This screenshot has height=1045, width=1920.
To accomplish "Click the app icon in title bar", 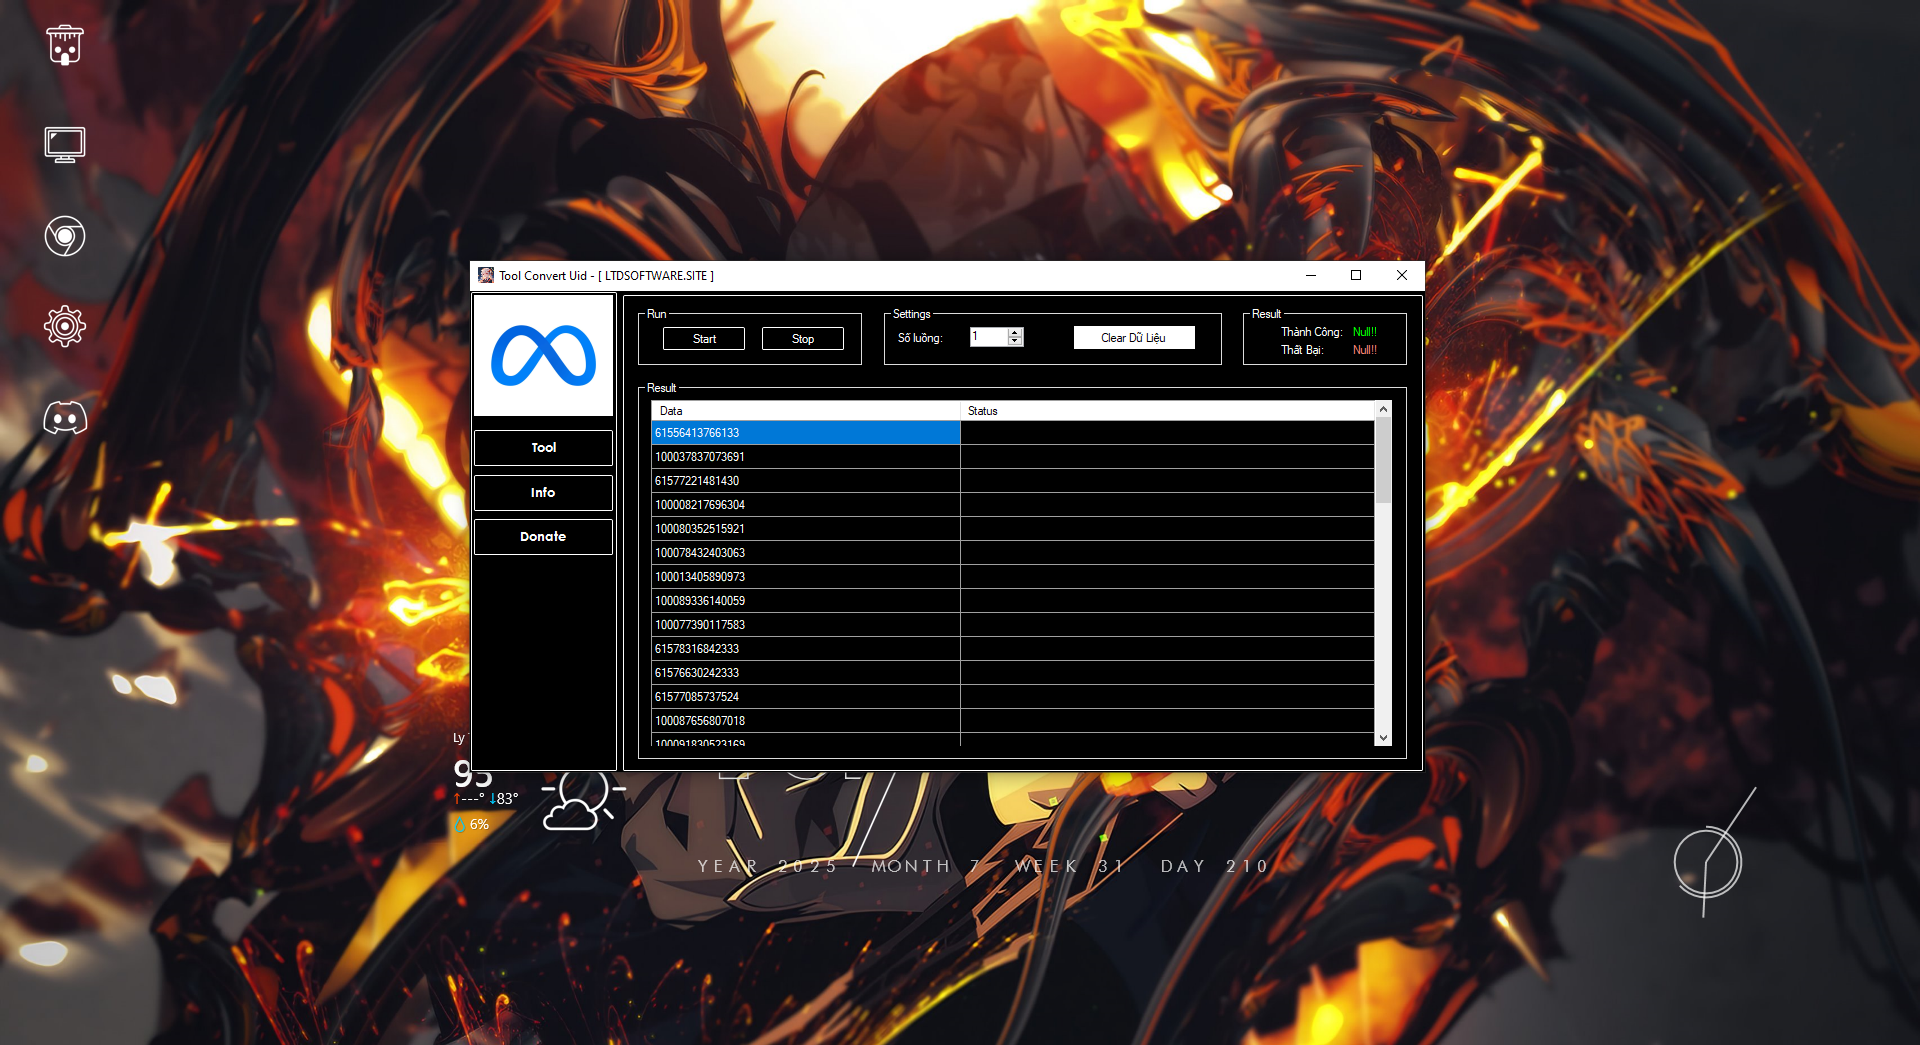I will tap(486, 276).
